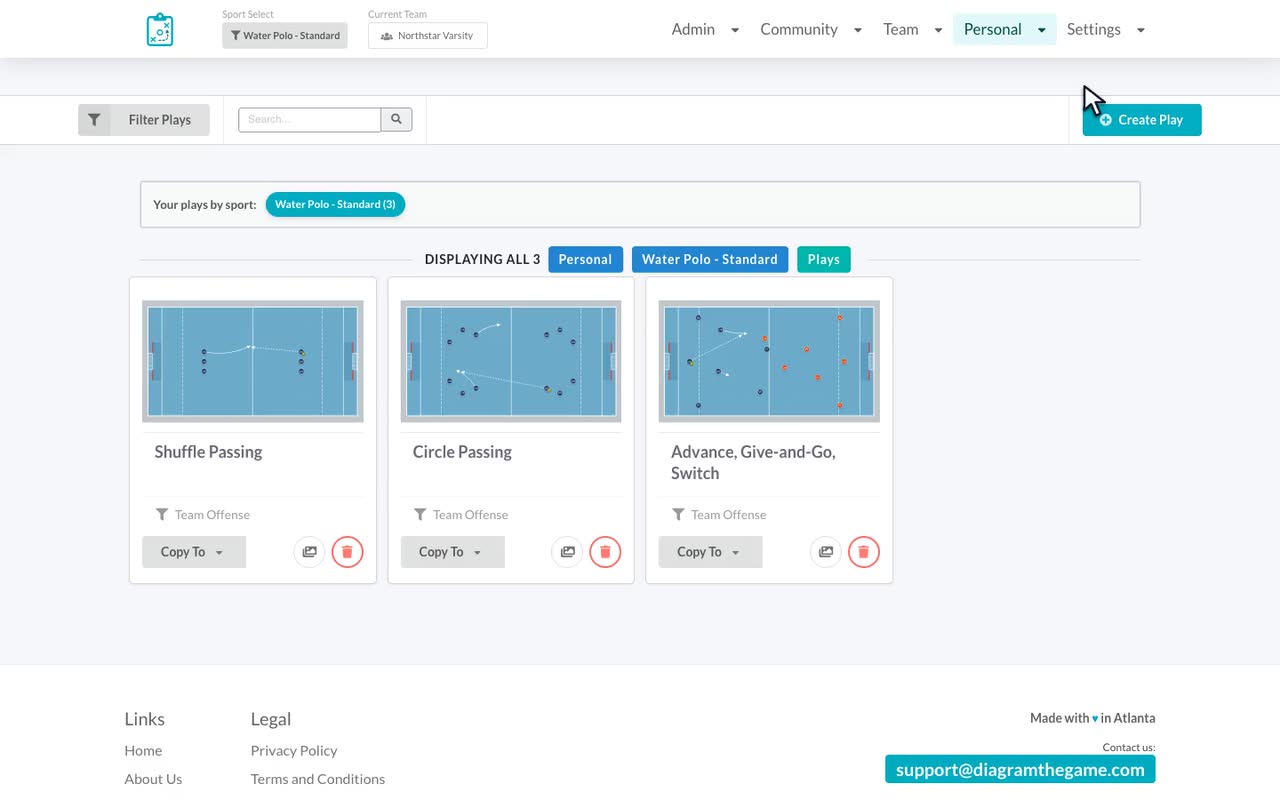Open gallery icon on Circle Passing card

coord(567,552)
